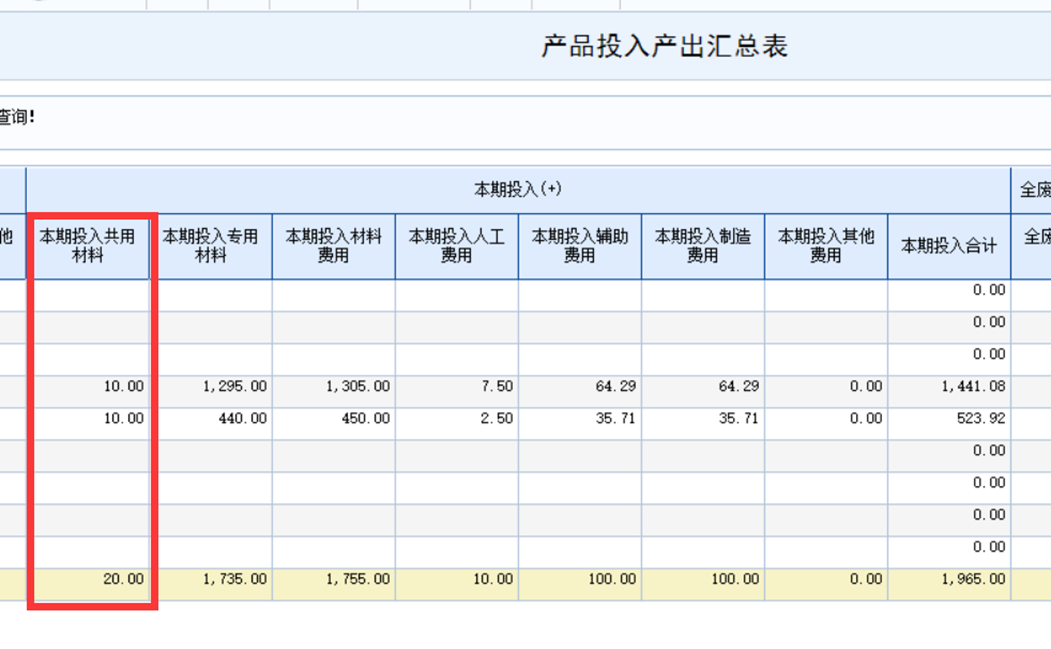The image size is (1051, 649).
Task: Click 64.29 in the 制造费用 column
Action: (703, 392)
